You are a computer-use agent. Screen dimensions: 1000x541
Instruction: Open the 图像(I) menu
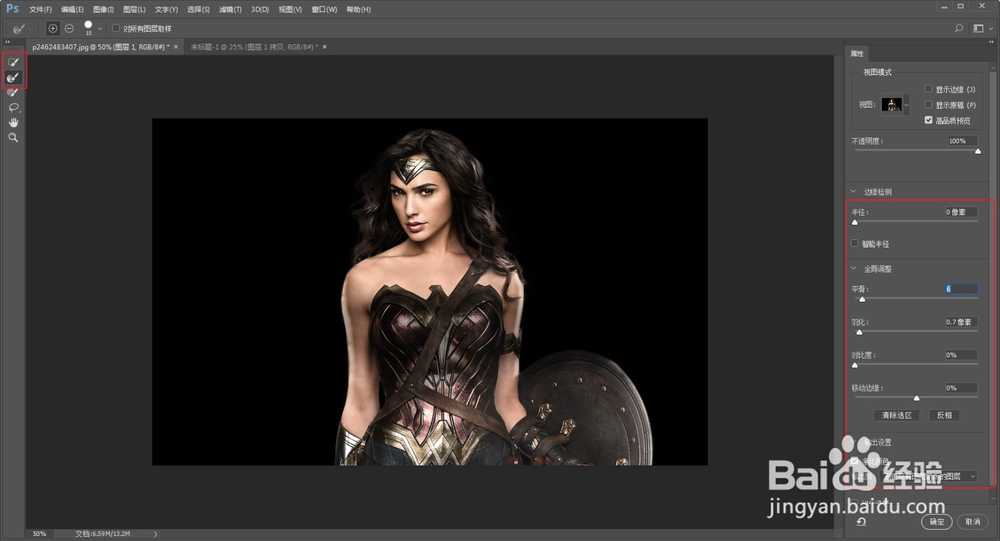tap(103, 10)
